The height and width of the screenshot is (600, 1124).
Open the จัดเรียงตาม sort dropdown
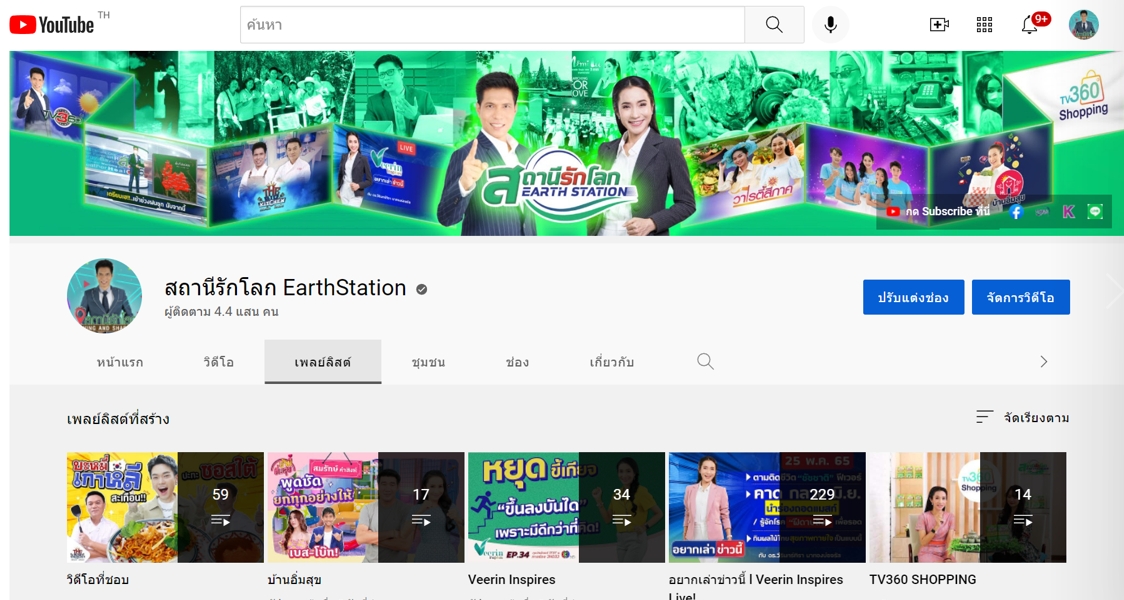[x=1022, y=417]
